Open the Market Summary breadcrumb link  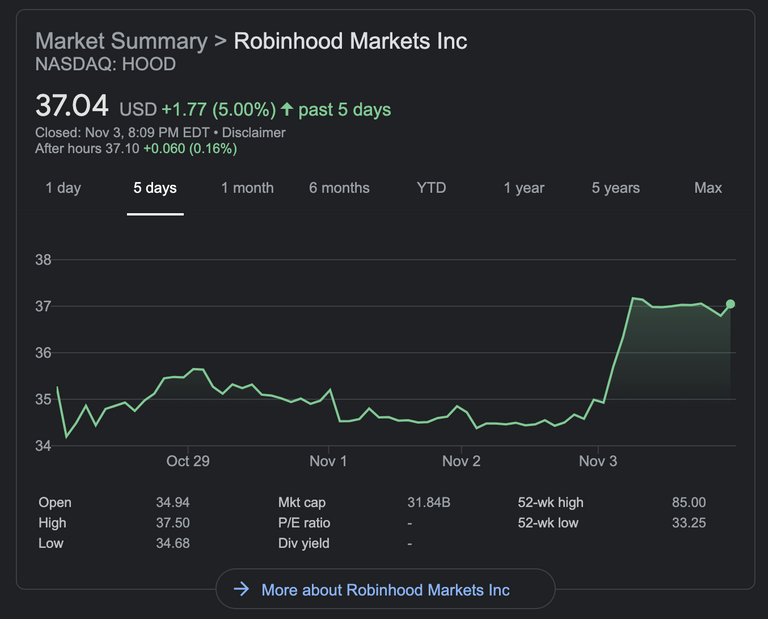pyautogui.click(x=121, y=41)
